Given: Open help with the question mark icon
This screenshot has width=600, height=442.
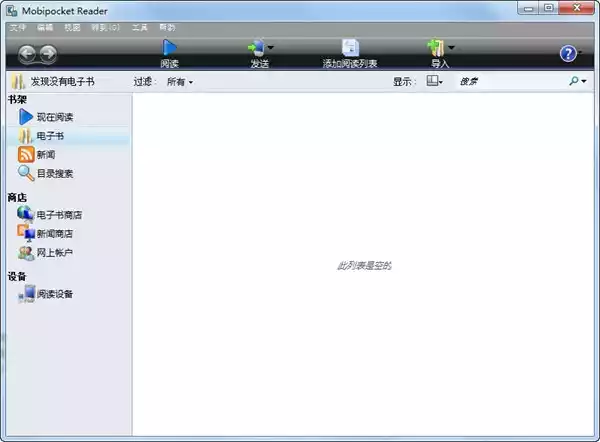Looking at the screenshot, I should [568, 53].
